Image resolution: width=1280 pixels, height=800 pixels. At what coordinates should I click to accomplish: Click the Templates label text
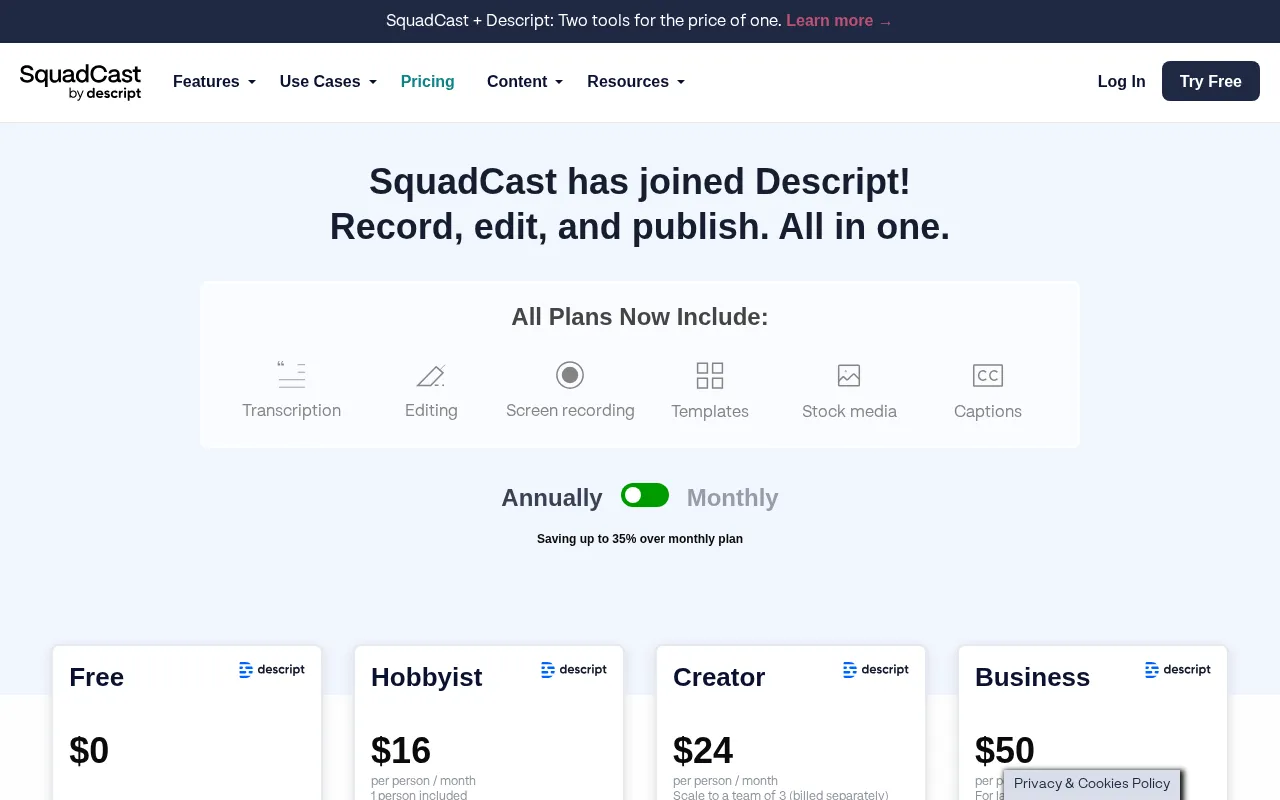point(710,411)
